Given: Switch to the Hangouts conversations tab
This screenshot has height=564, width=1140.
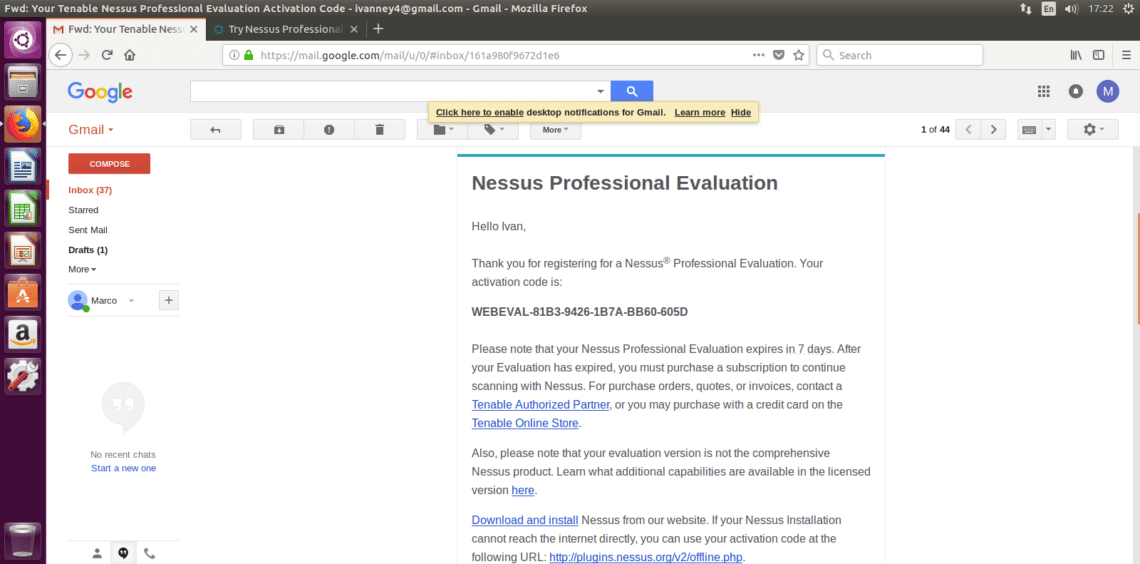Looking at the screenshot, I should click(x=123, y=553).
